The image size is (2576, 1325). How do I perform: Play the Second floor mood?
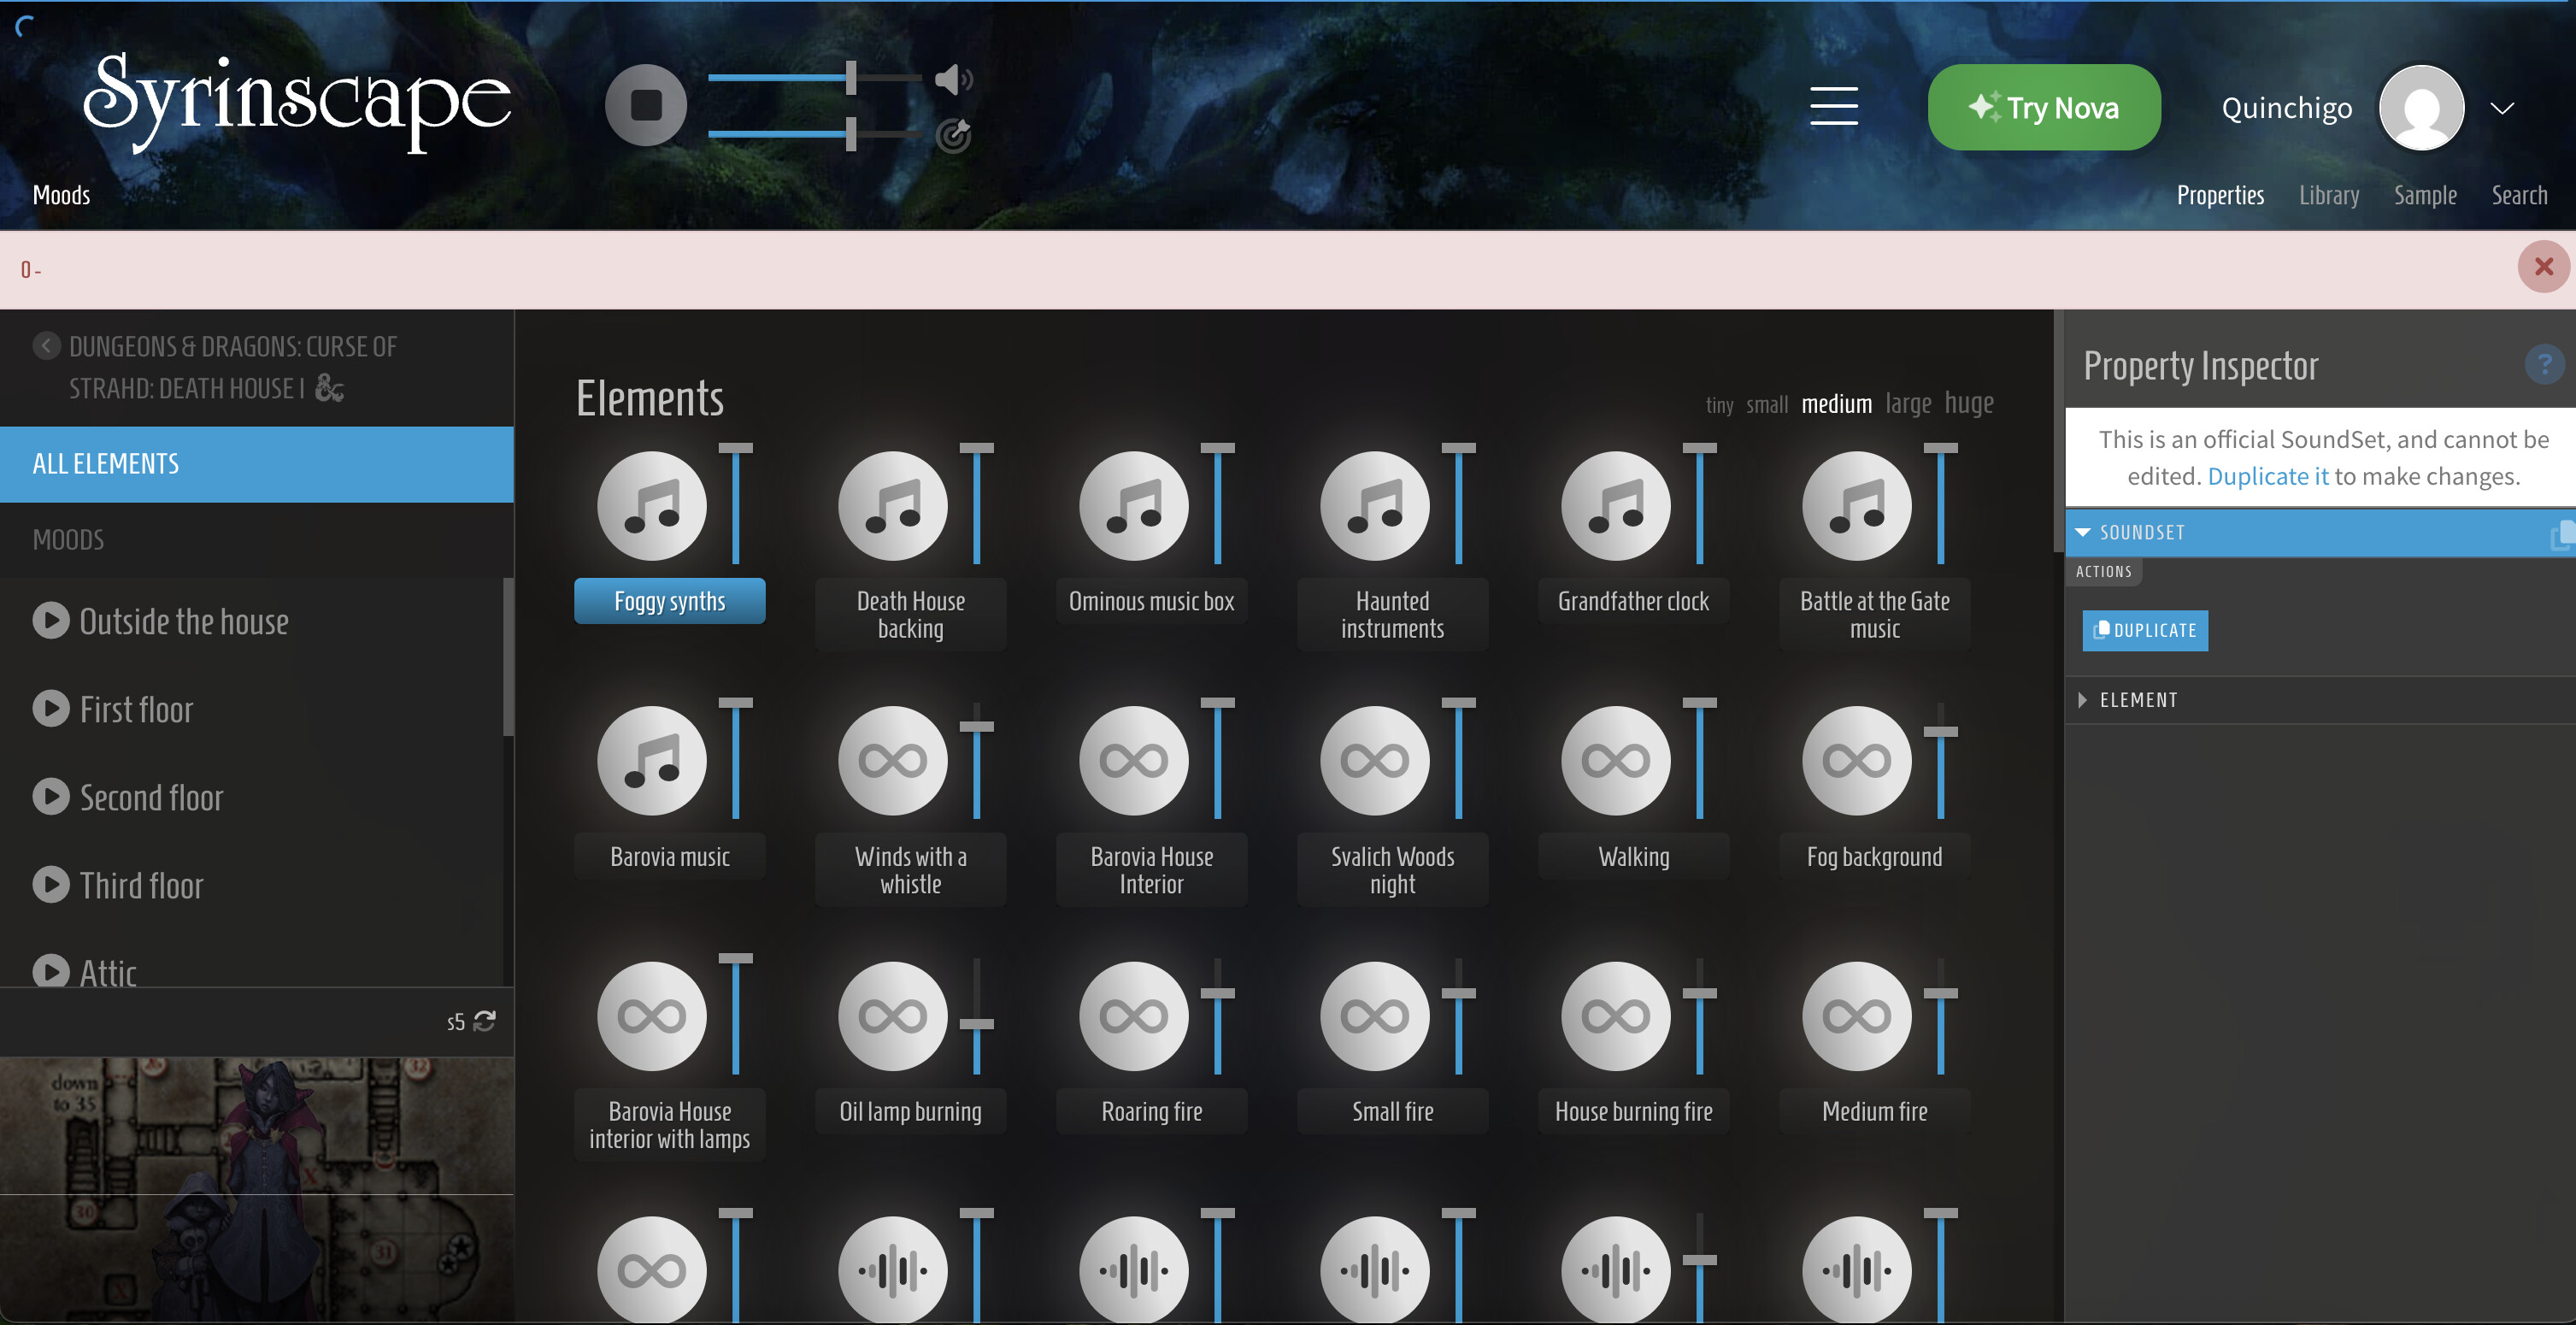click(x=51, y=797)
